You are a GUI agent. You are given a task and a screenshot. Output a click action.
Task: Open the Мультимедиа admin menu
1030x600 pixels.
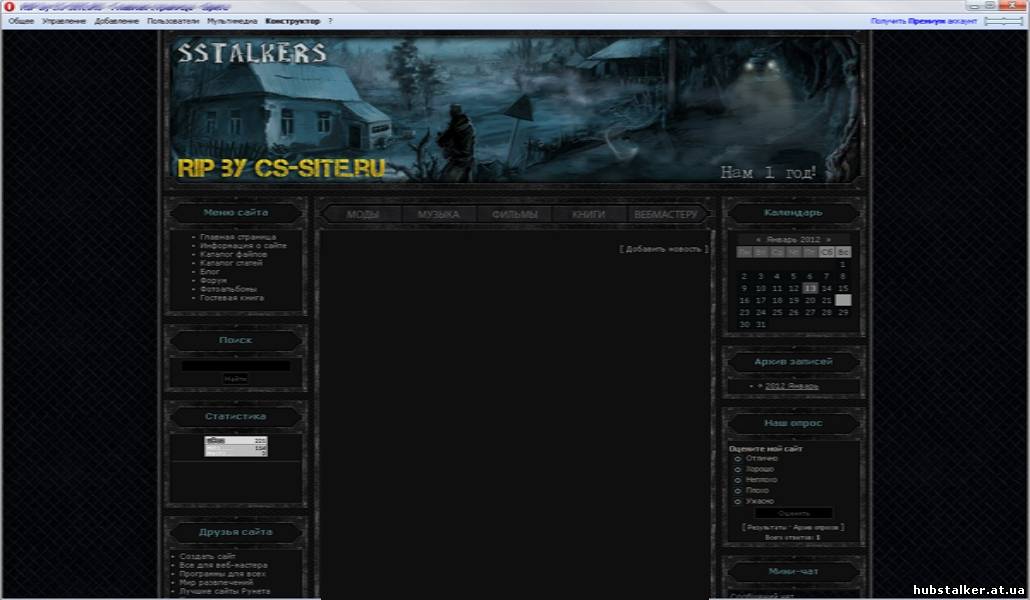(x=232, y=21)
